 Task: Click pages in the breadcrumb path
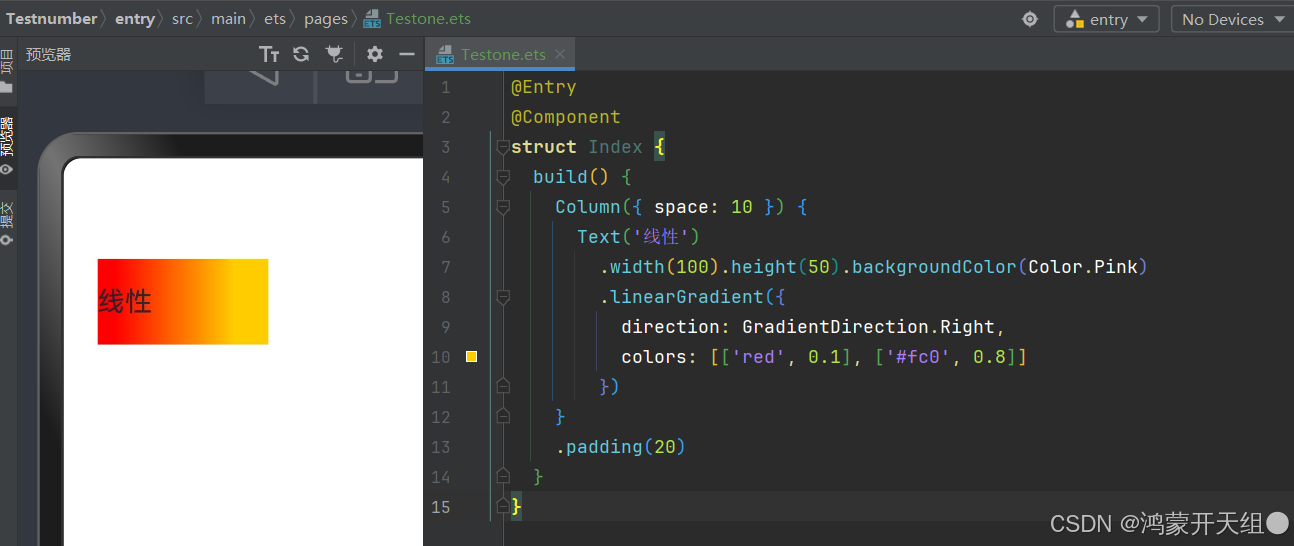click(326, 19)
